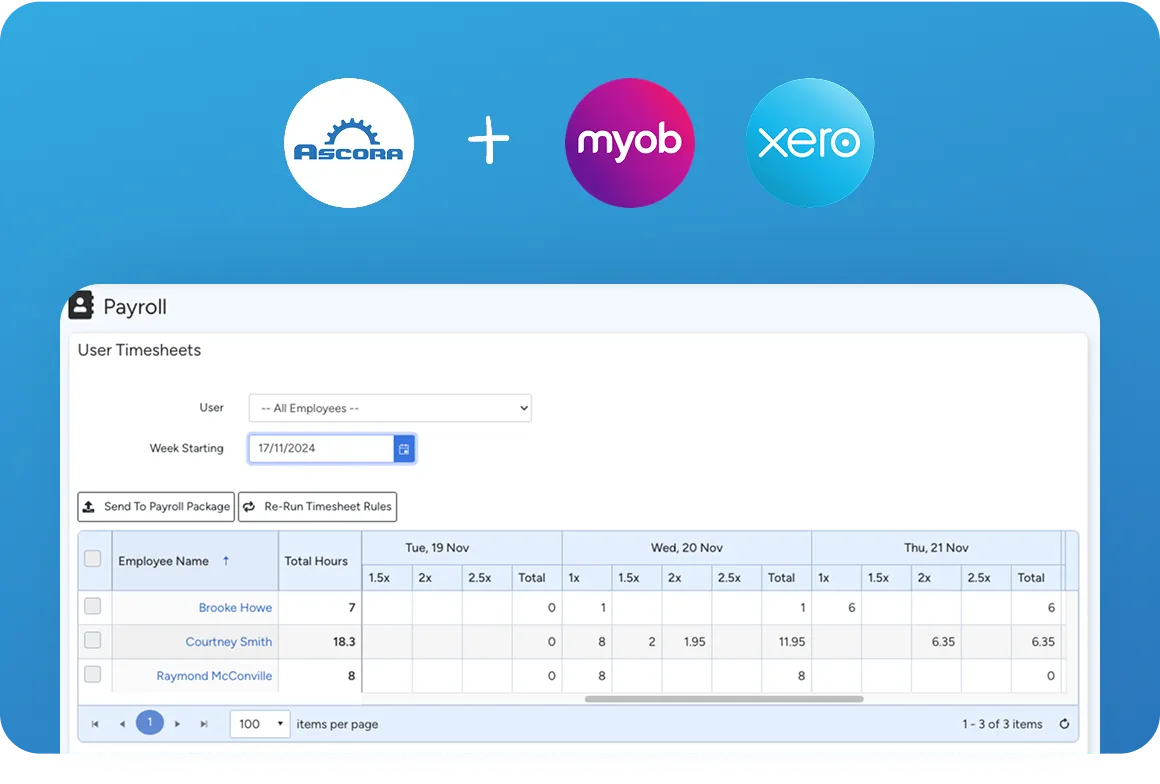Click the Xero logo circle
1160x784 pixels.
(x=809, y=143)
